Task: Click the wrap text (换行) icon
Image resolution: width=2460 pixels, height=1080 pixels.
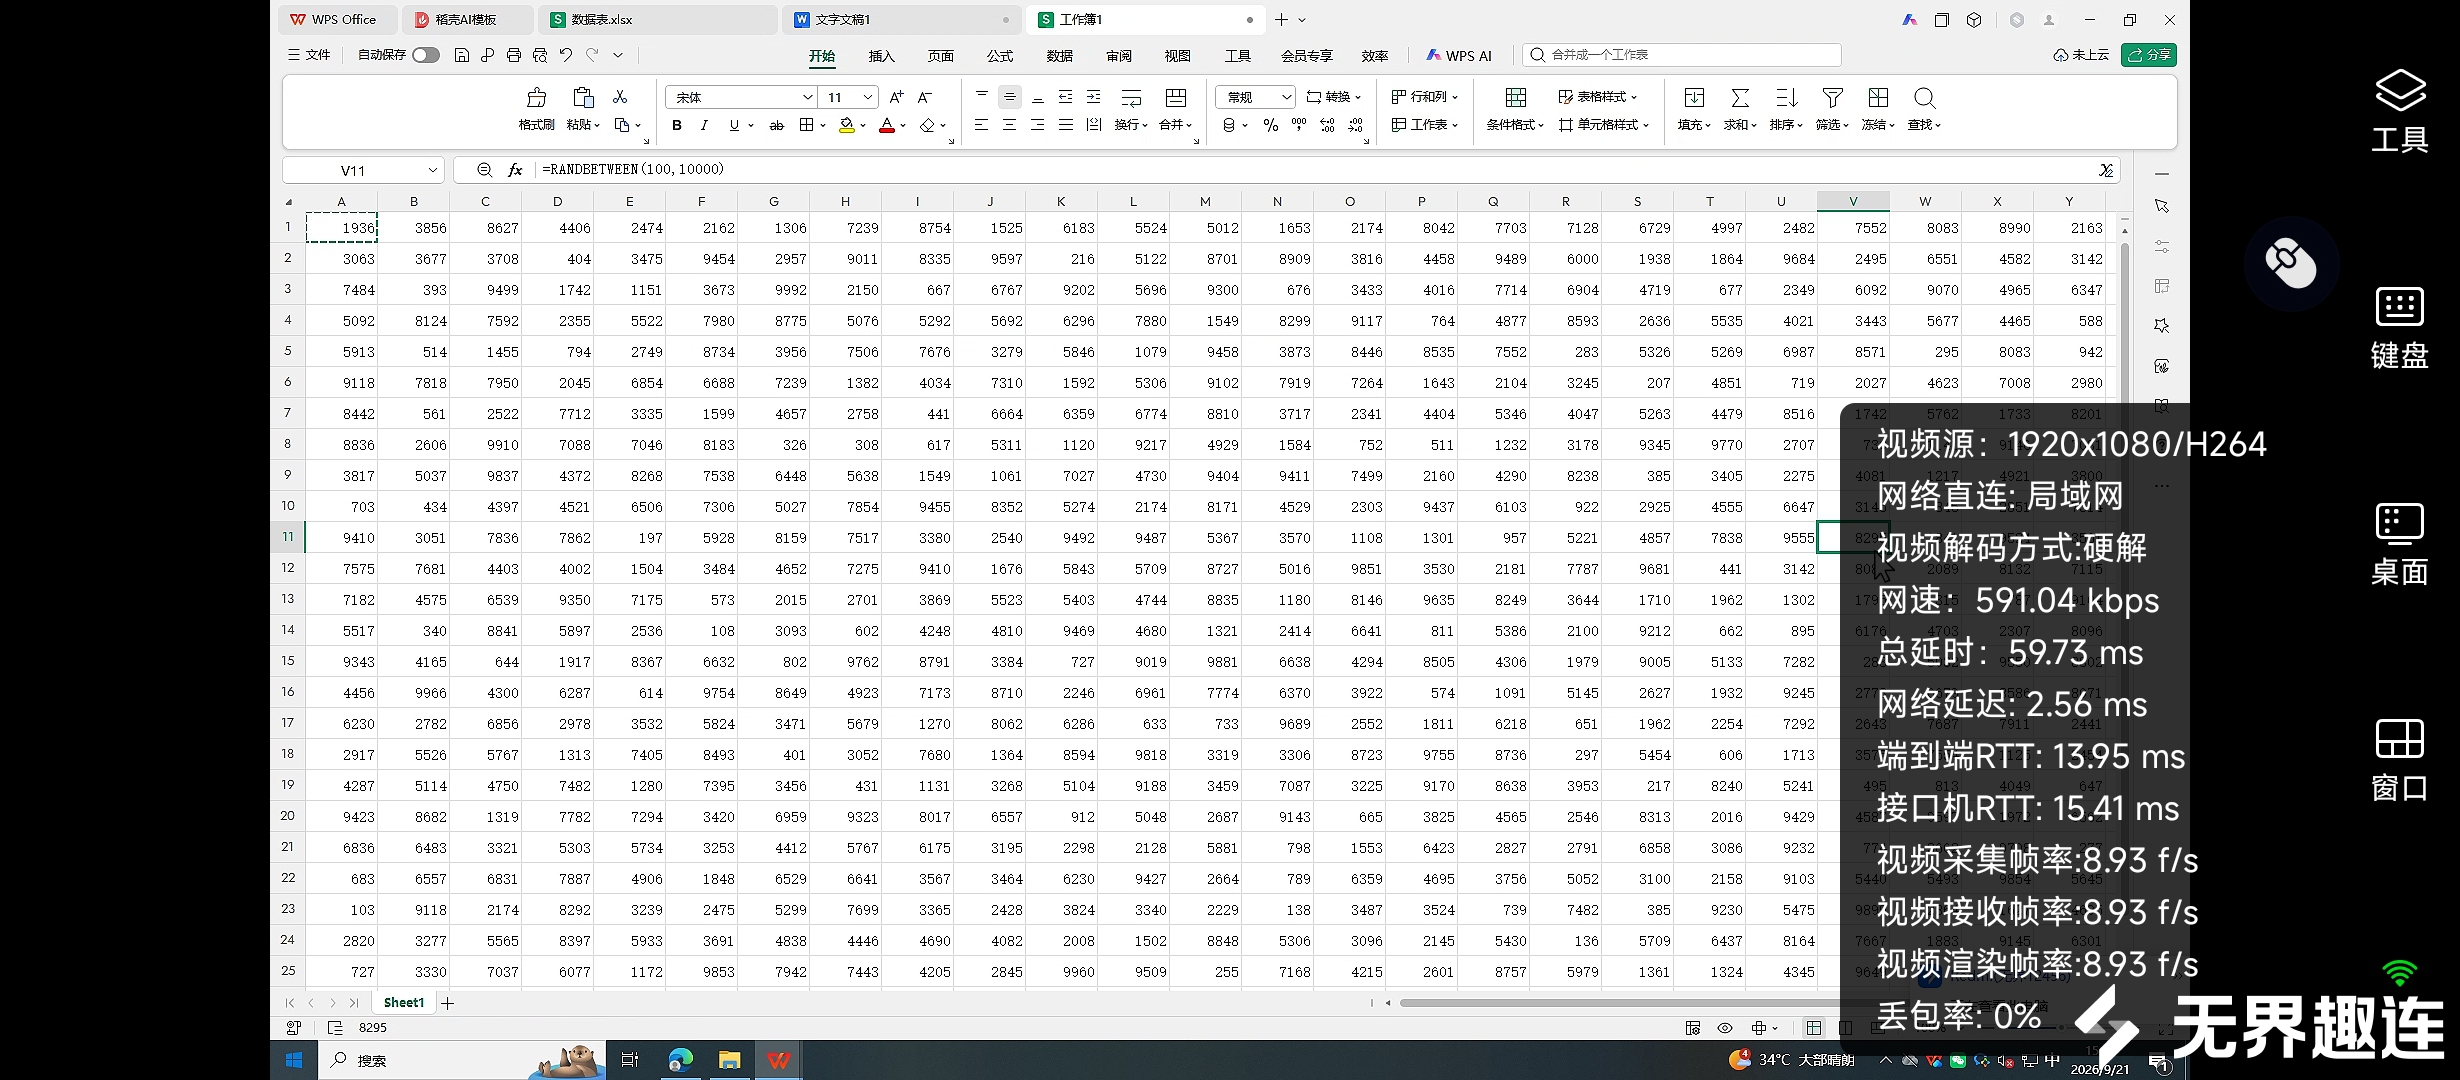Action: pyautogui.click(x=1131, y=97)
